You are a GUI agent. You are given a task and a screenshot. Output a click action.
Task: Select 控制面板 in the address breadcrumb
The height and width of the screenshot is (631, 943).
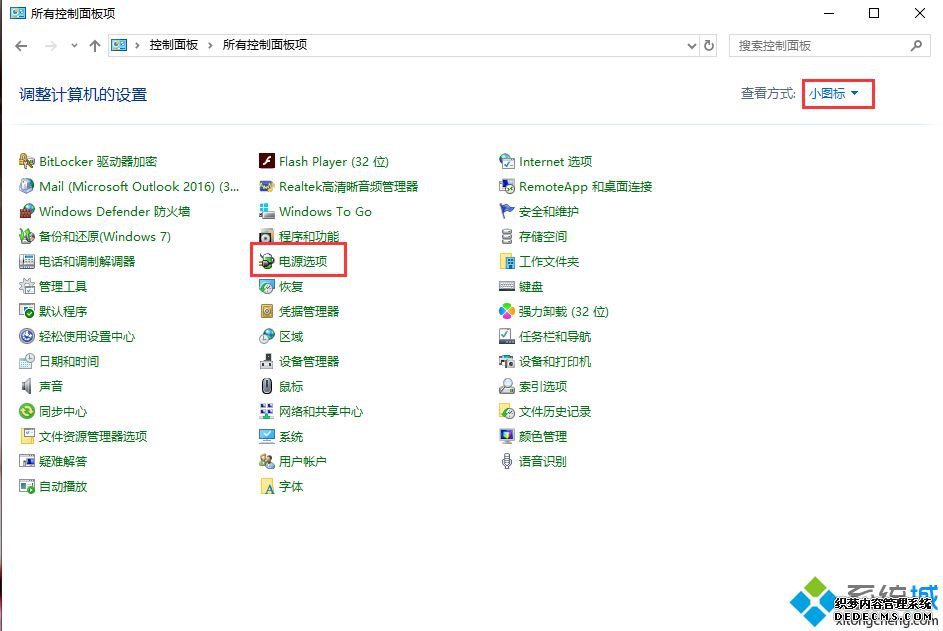173,46
